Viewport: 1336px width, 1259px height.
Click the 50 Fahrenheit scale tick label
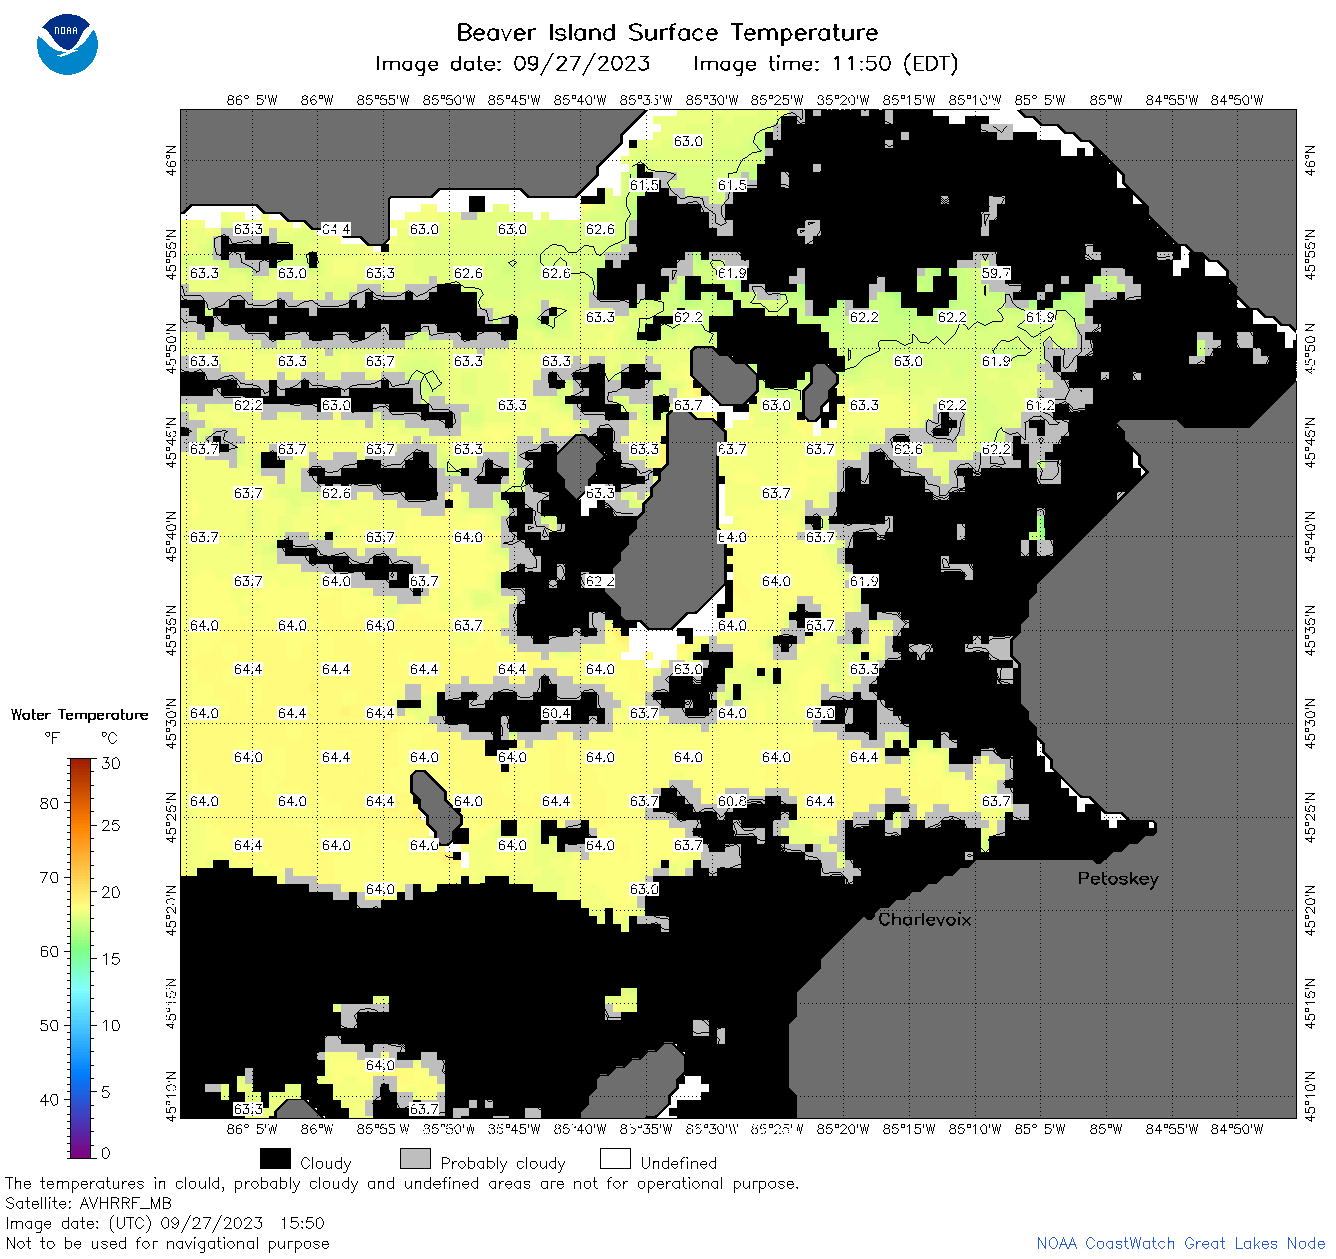[49, 1025]
